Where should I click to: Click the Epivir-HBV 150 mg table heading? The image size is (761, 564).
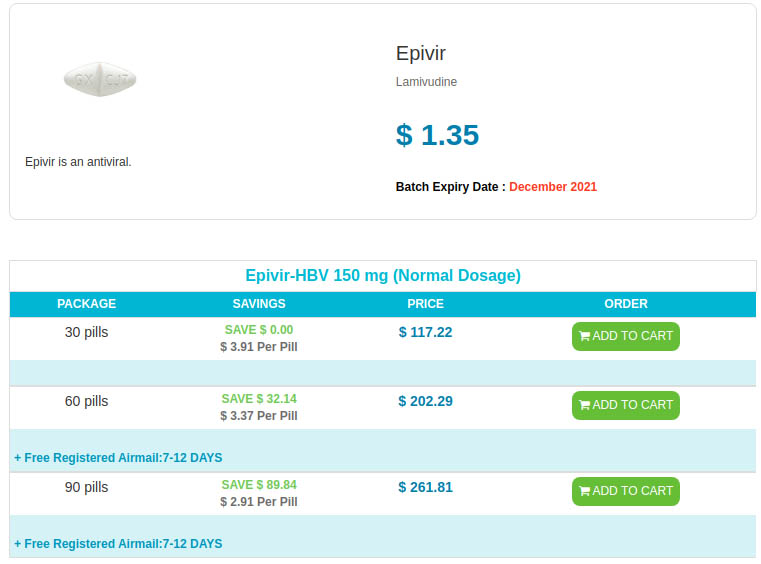point(383,275)
